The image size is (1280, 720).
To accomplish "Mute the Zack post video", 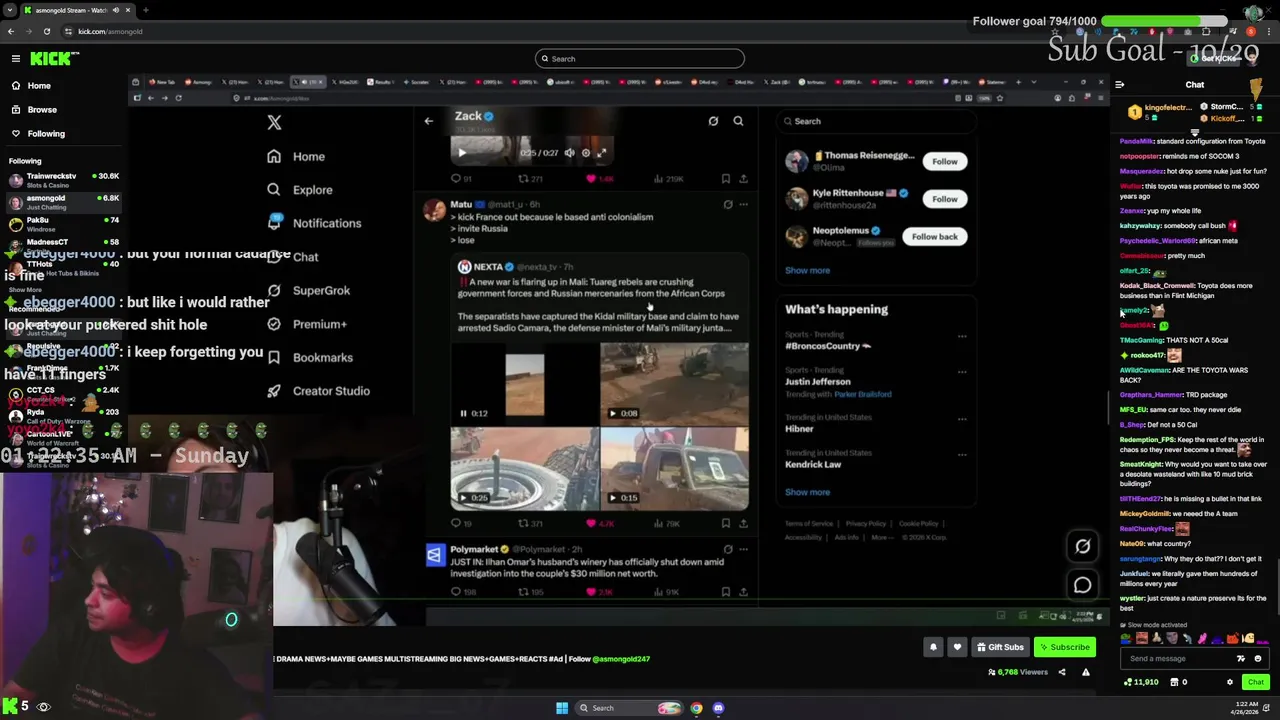I will 569,153.
